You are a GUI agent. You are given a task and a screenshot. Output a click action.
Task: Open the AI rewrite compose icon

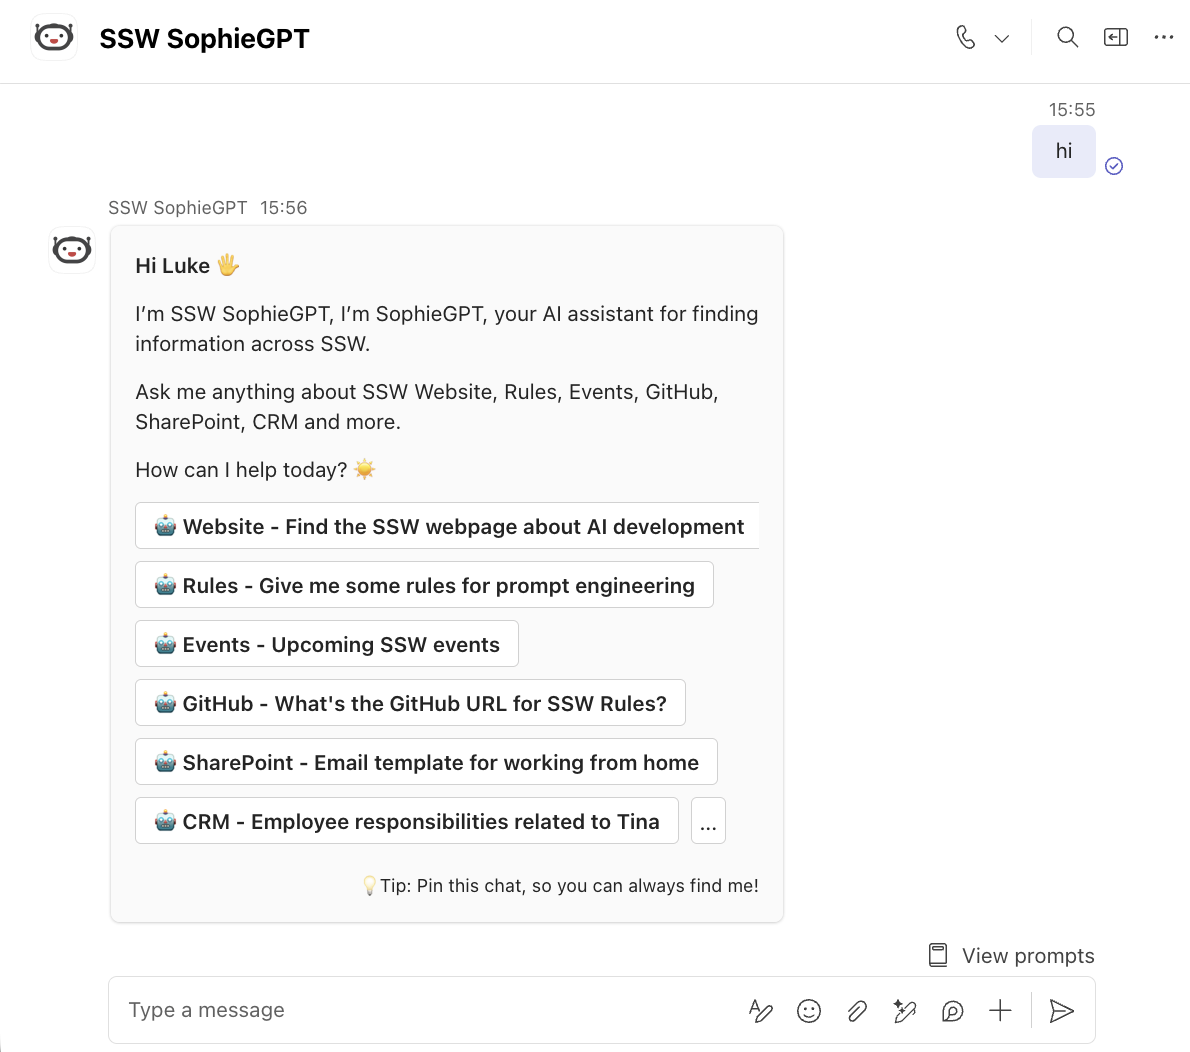pos(905,1010)
